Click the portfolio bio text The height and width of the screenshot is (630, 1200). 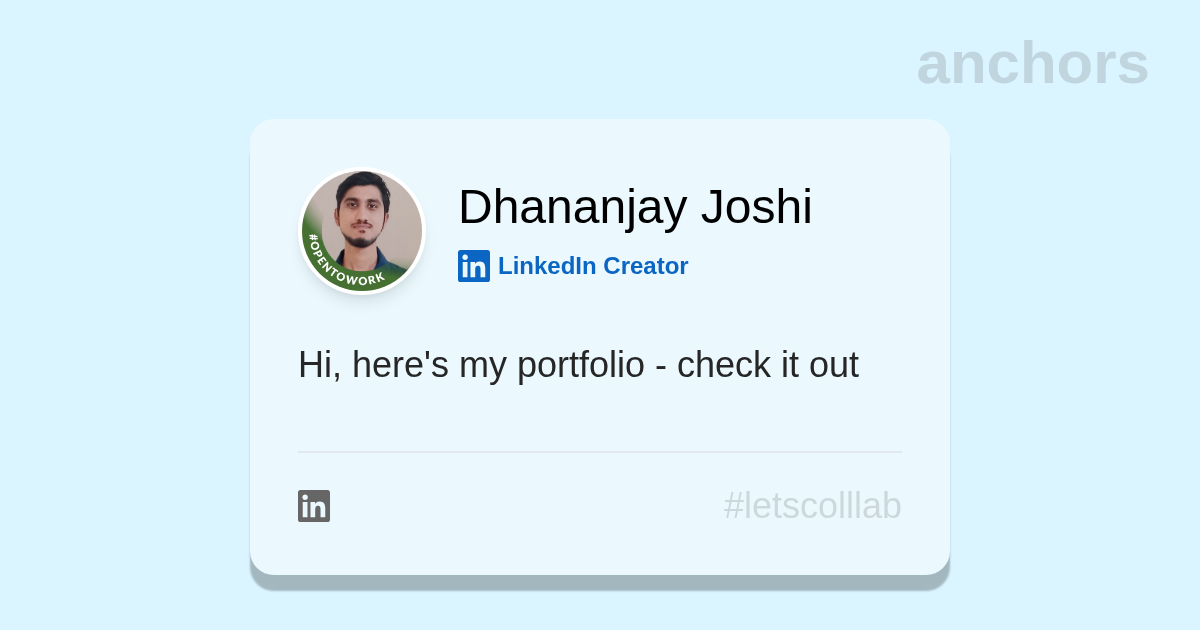578,365
